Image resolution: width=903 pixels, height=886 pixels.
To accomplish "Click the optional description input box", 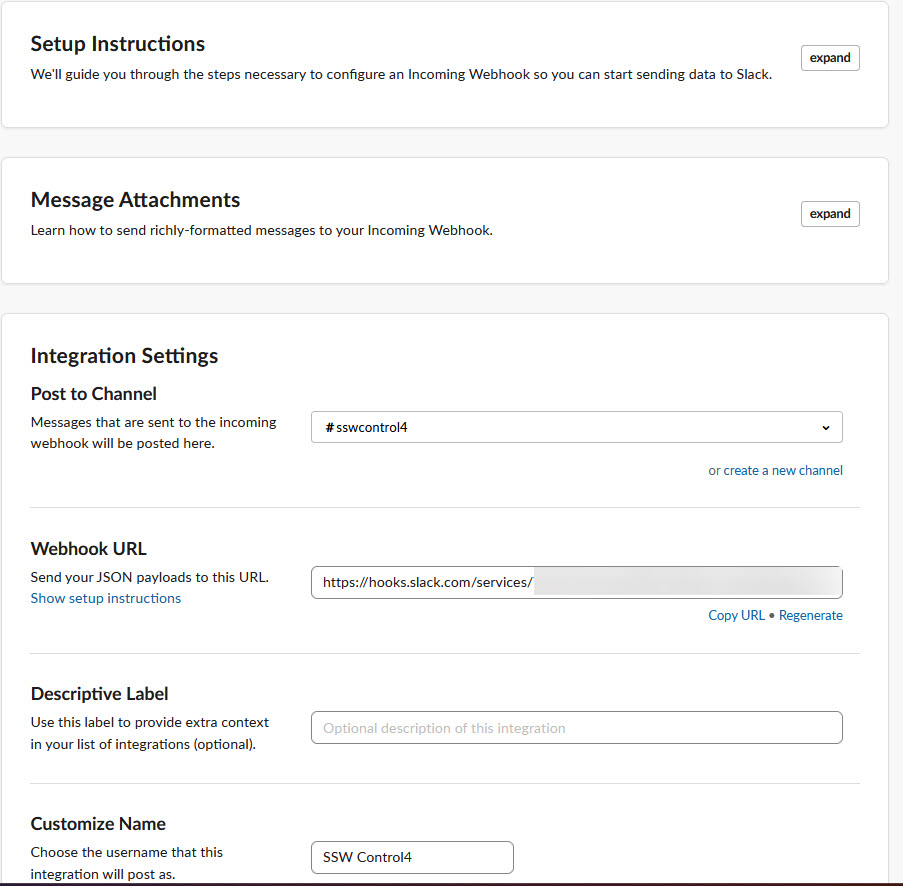I will point(576,728).
